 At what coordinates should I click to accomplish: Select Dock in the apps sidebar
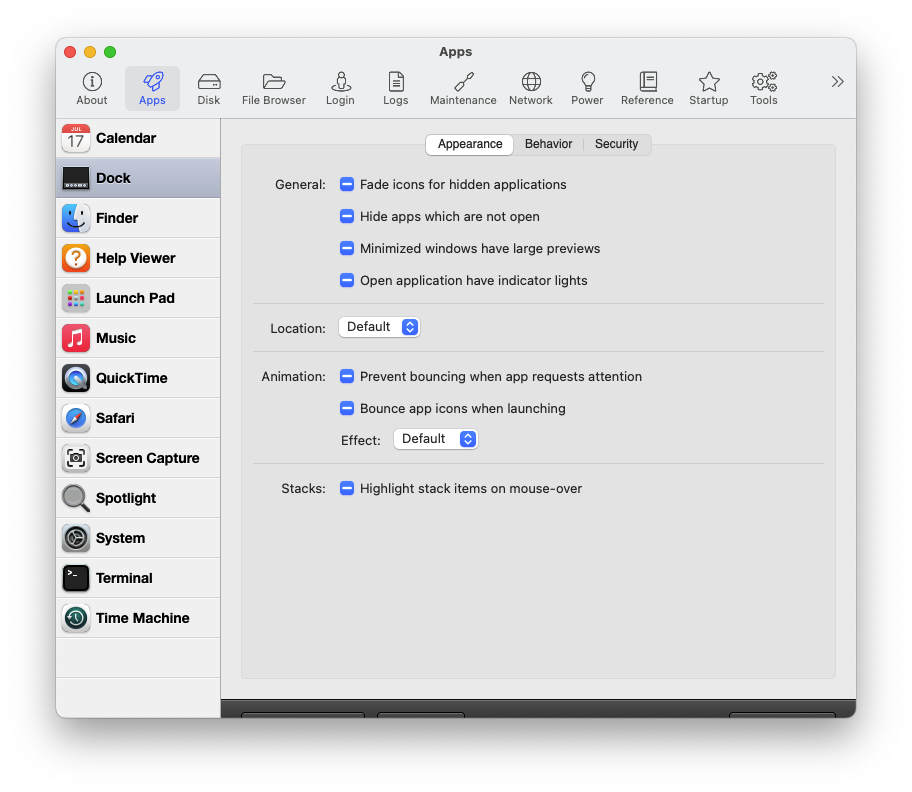point(138,178)
